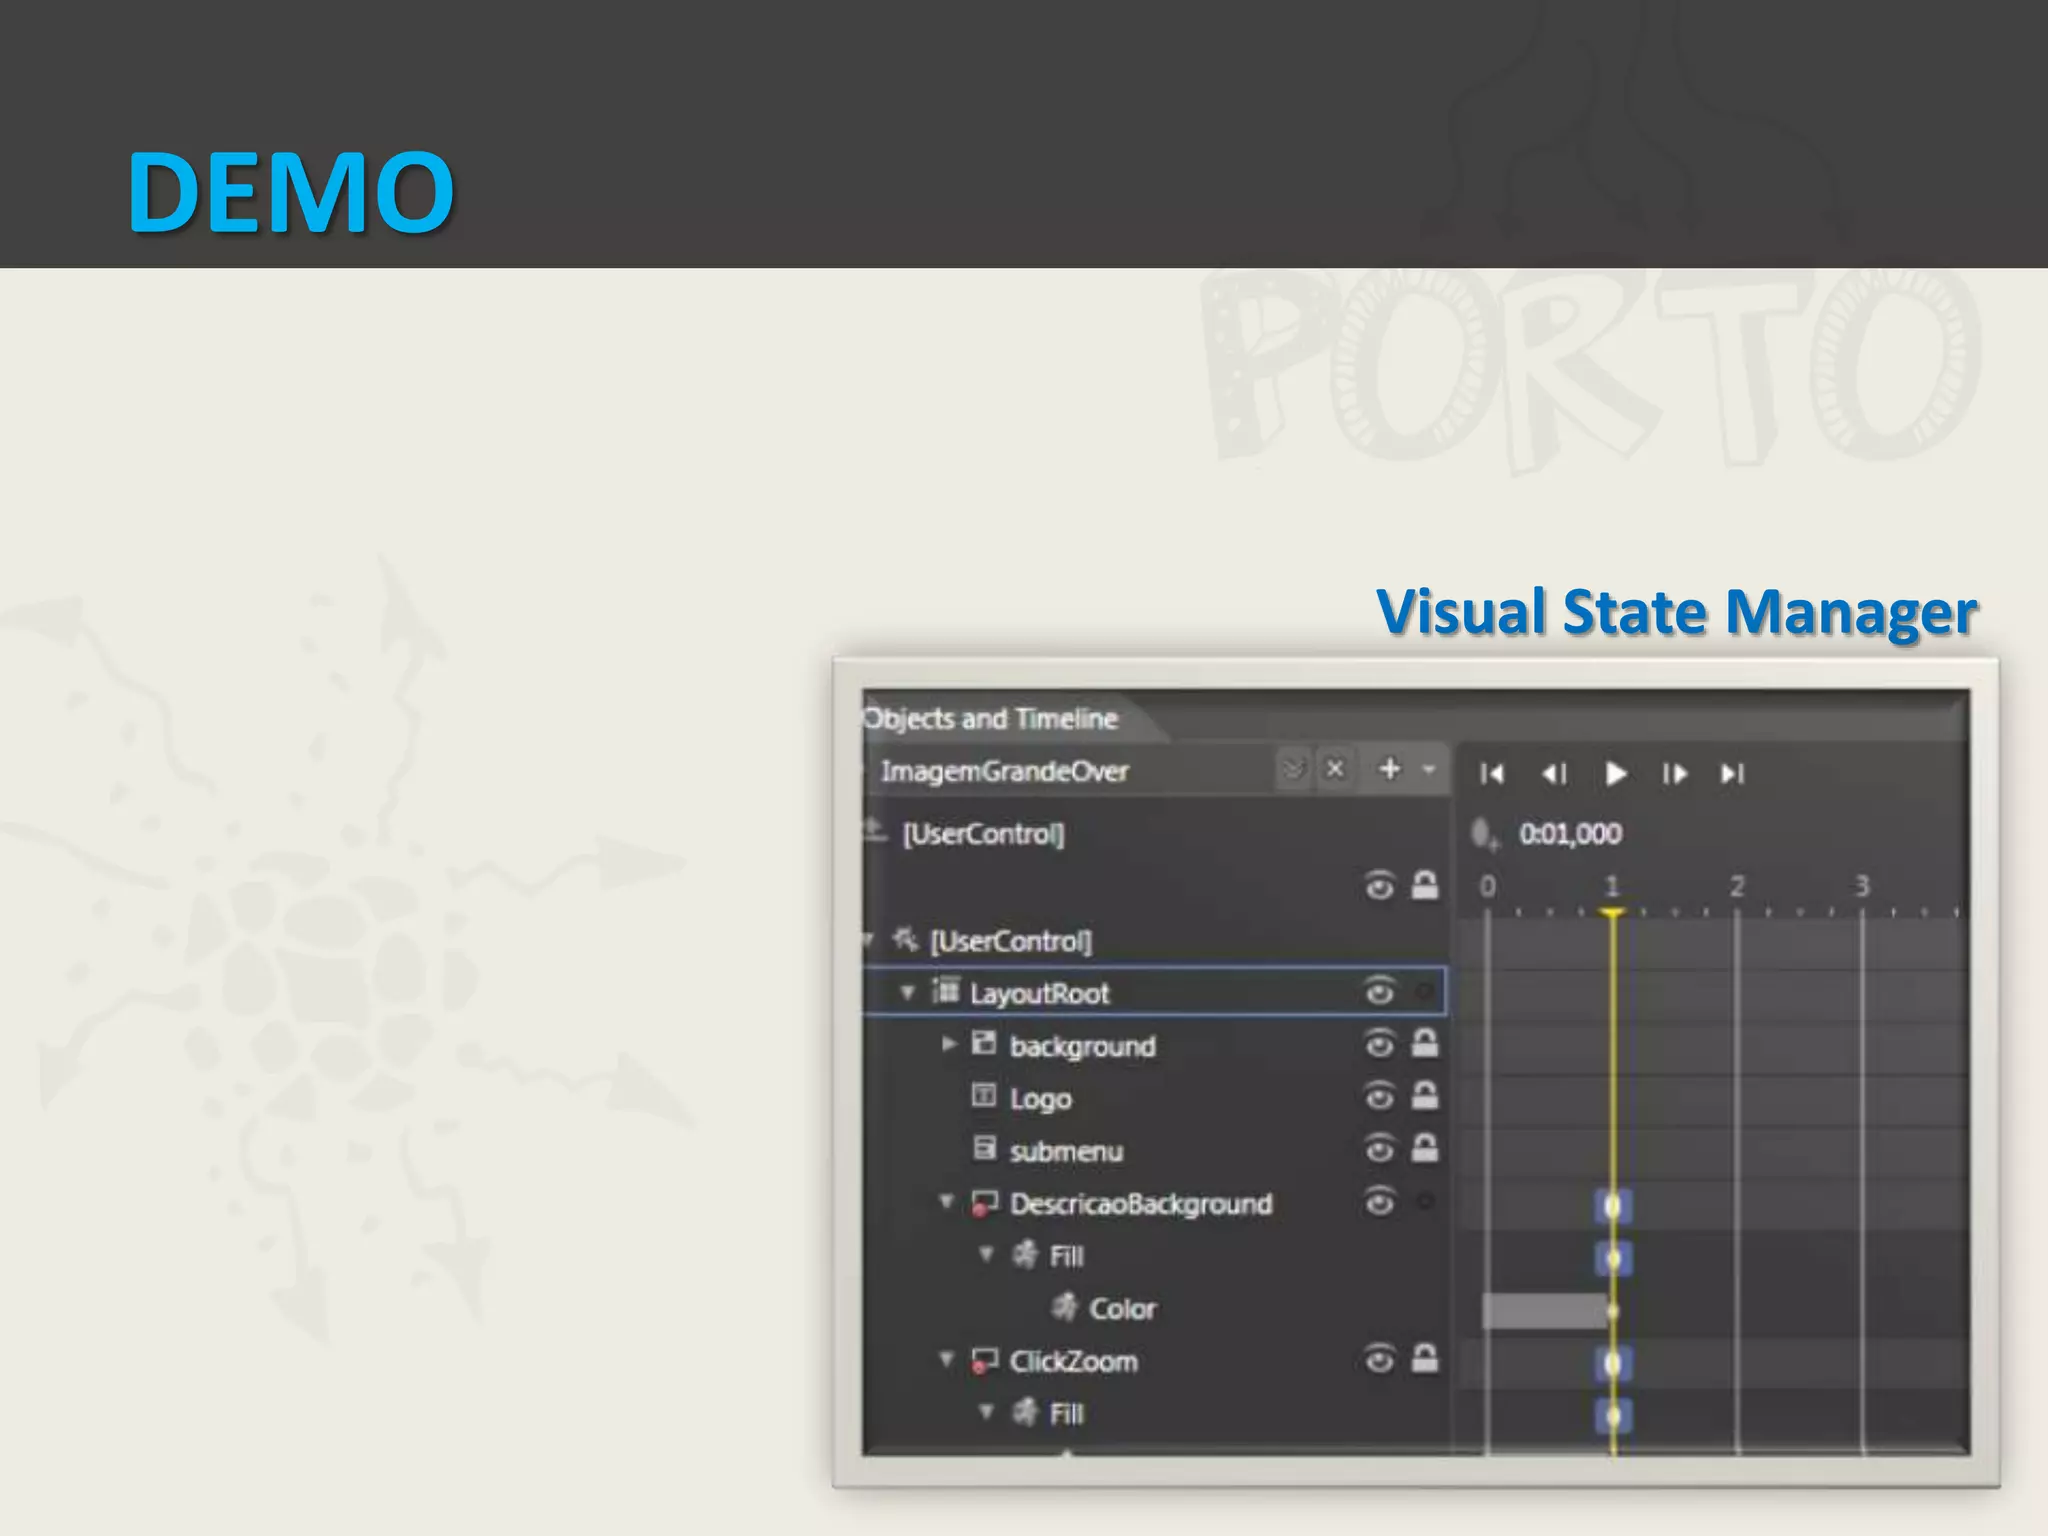The width and height of the screenshot is (2048, 1536).
Task: Collapse the ClickZoom node
Action: tap(946, 1359)
